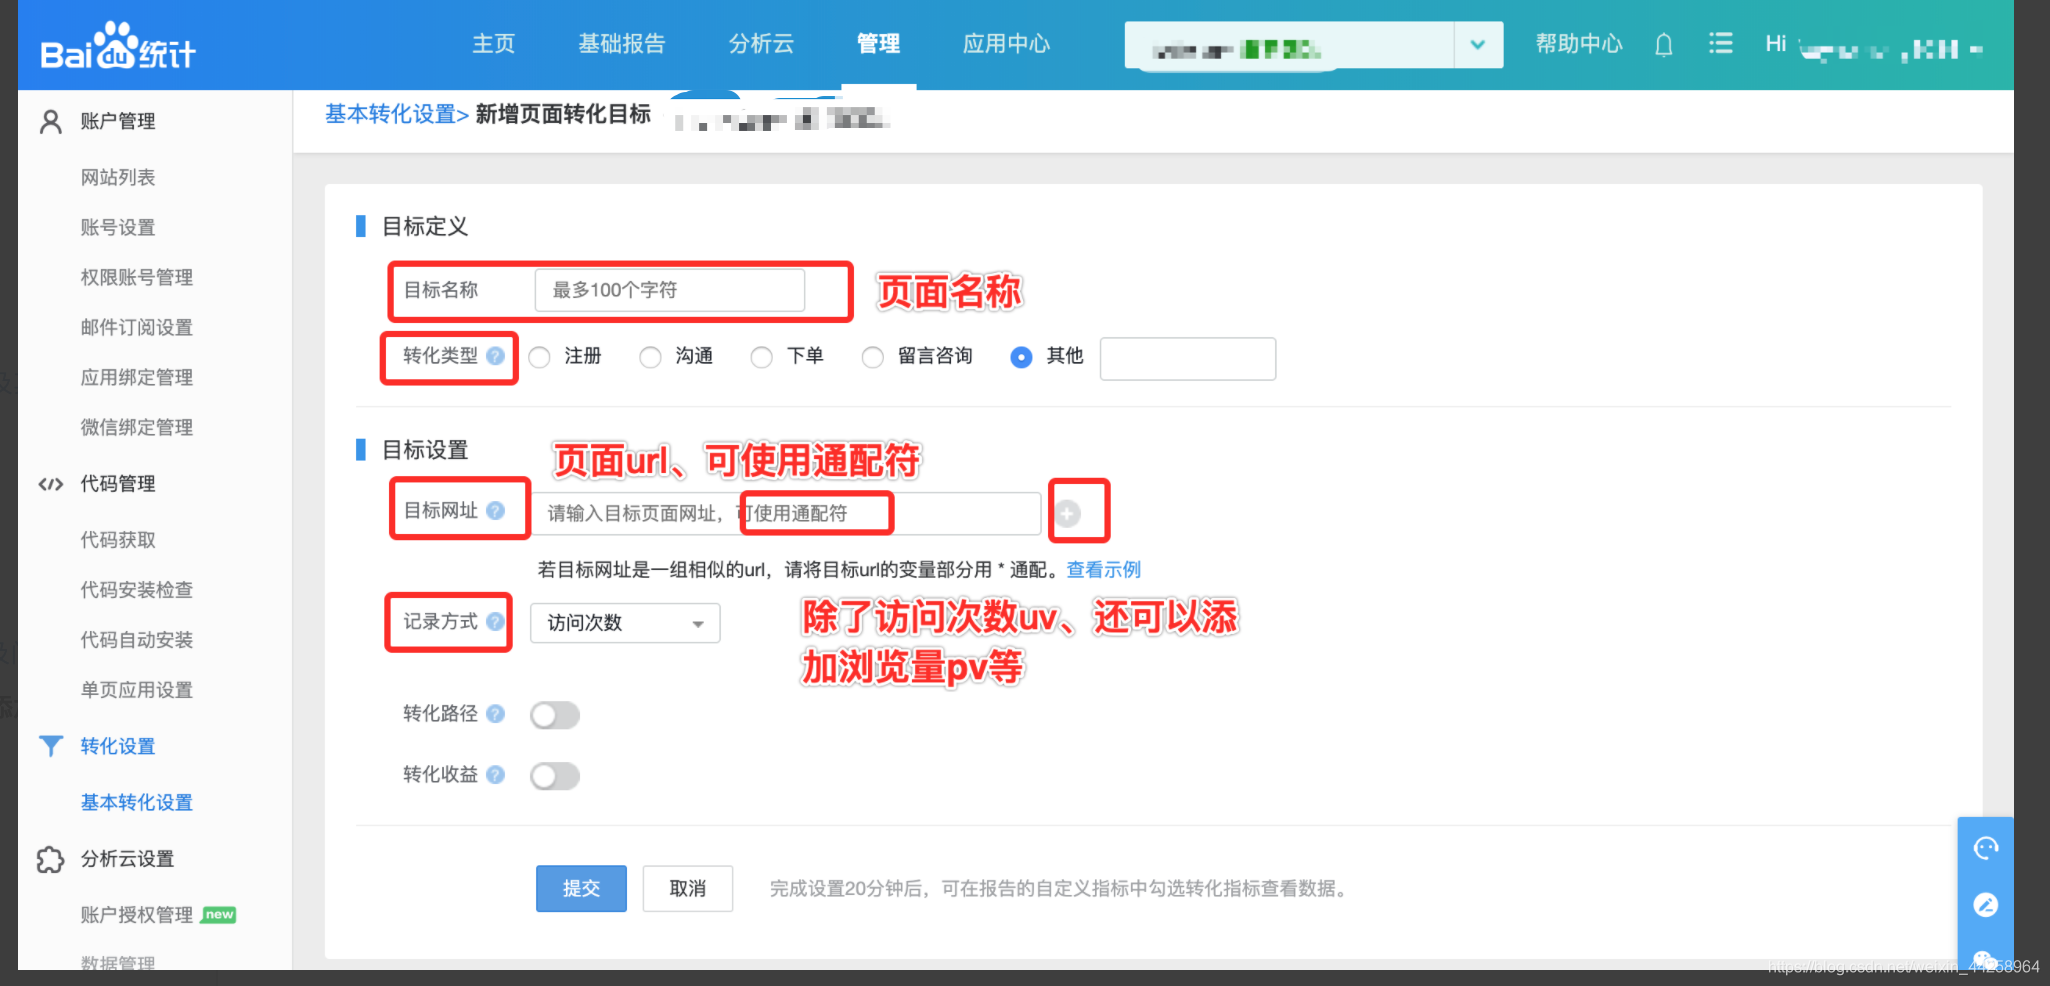The width and height of the screenshot is (2050, 986).
Task: Click the 目标网址 input field
Action: tap(786, 514)
